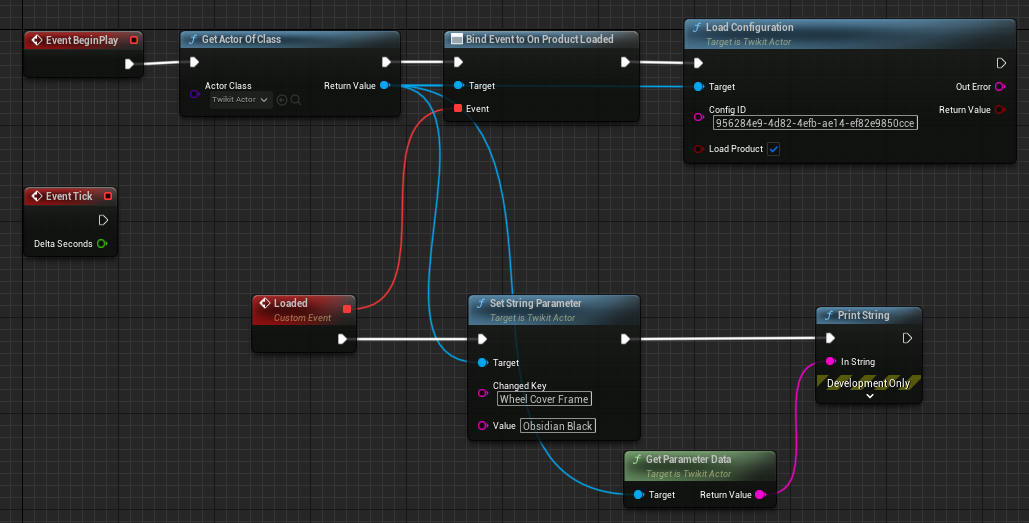Click the red Event pin on Bind Event node
This screenshot has height=523, width=1029.
458,108
